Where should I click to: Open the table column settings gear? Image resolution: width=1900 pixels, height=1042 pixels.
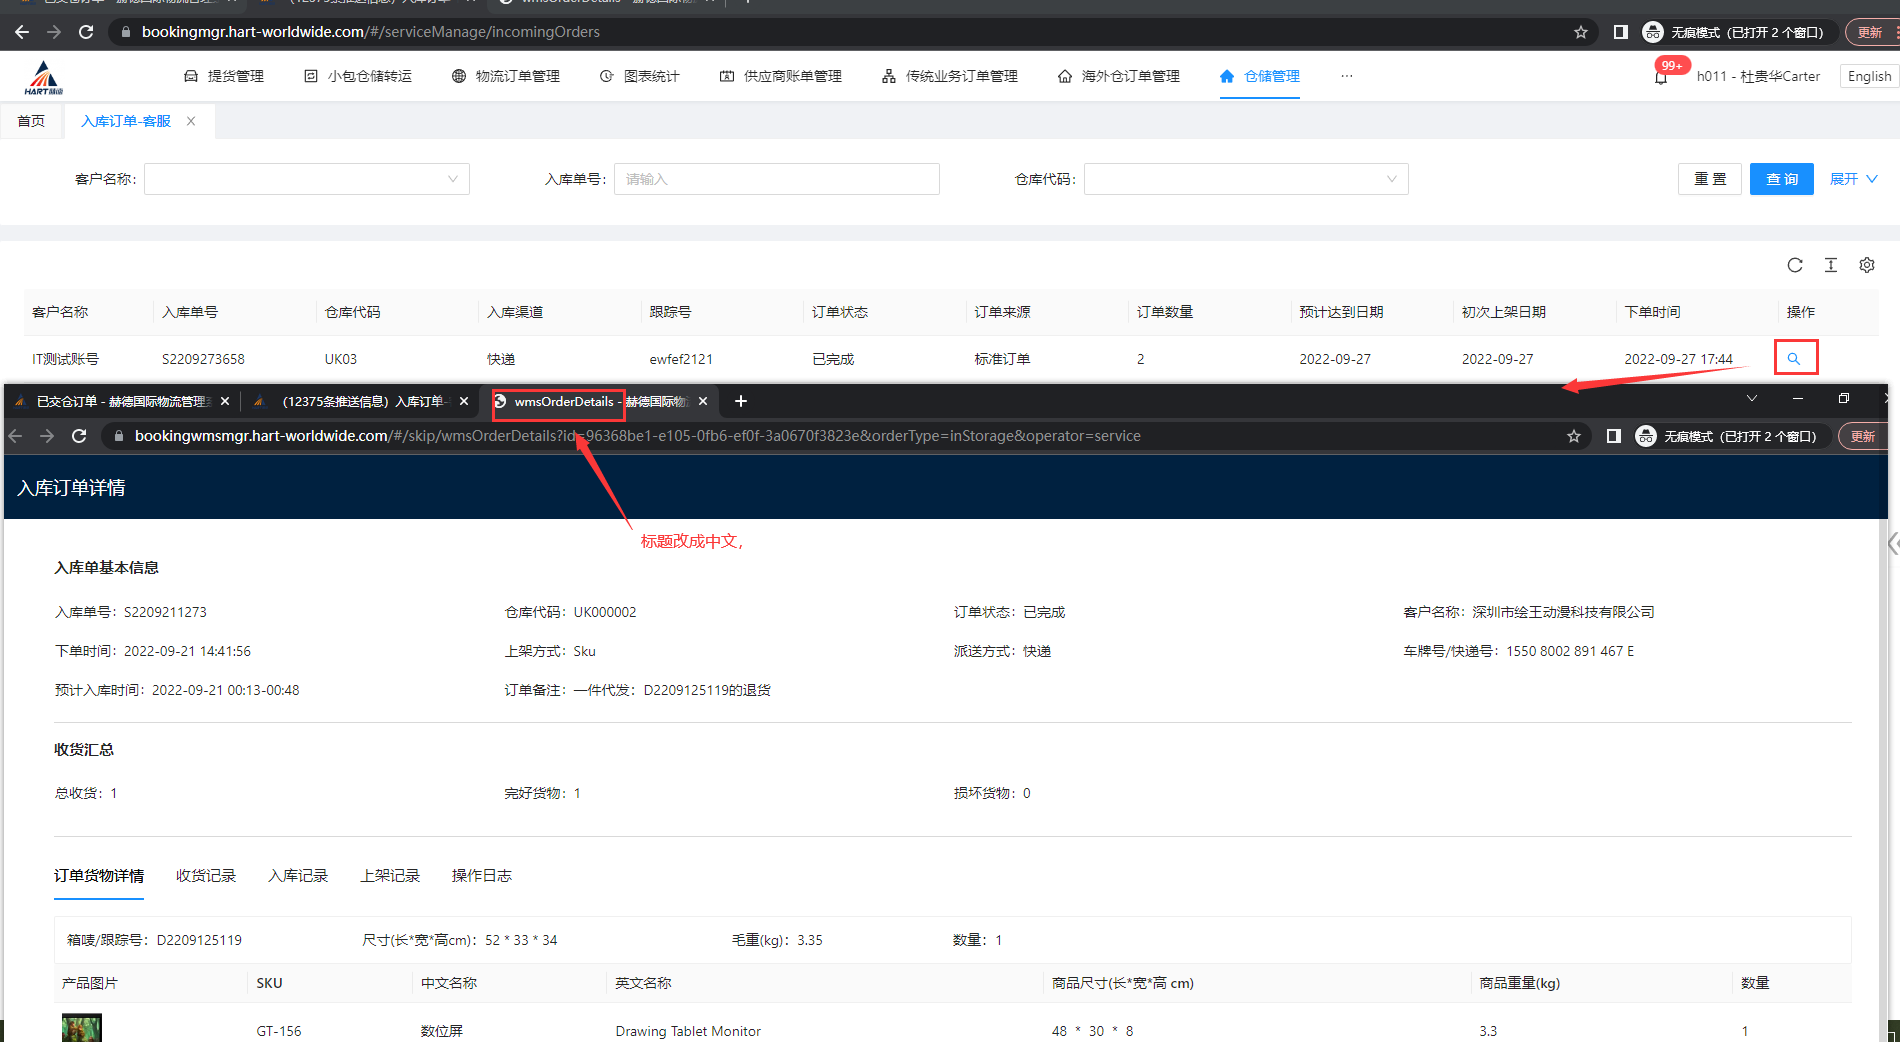pos(1866,265)
